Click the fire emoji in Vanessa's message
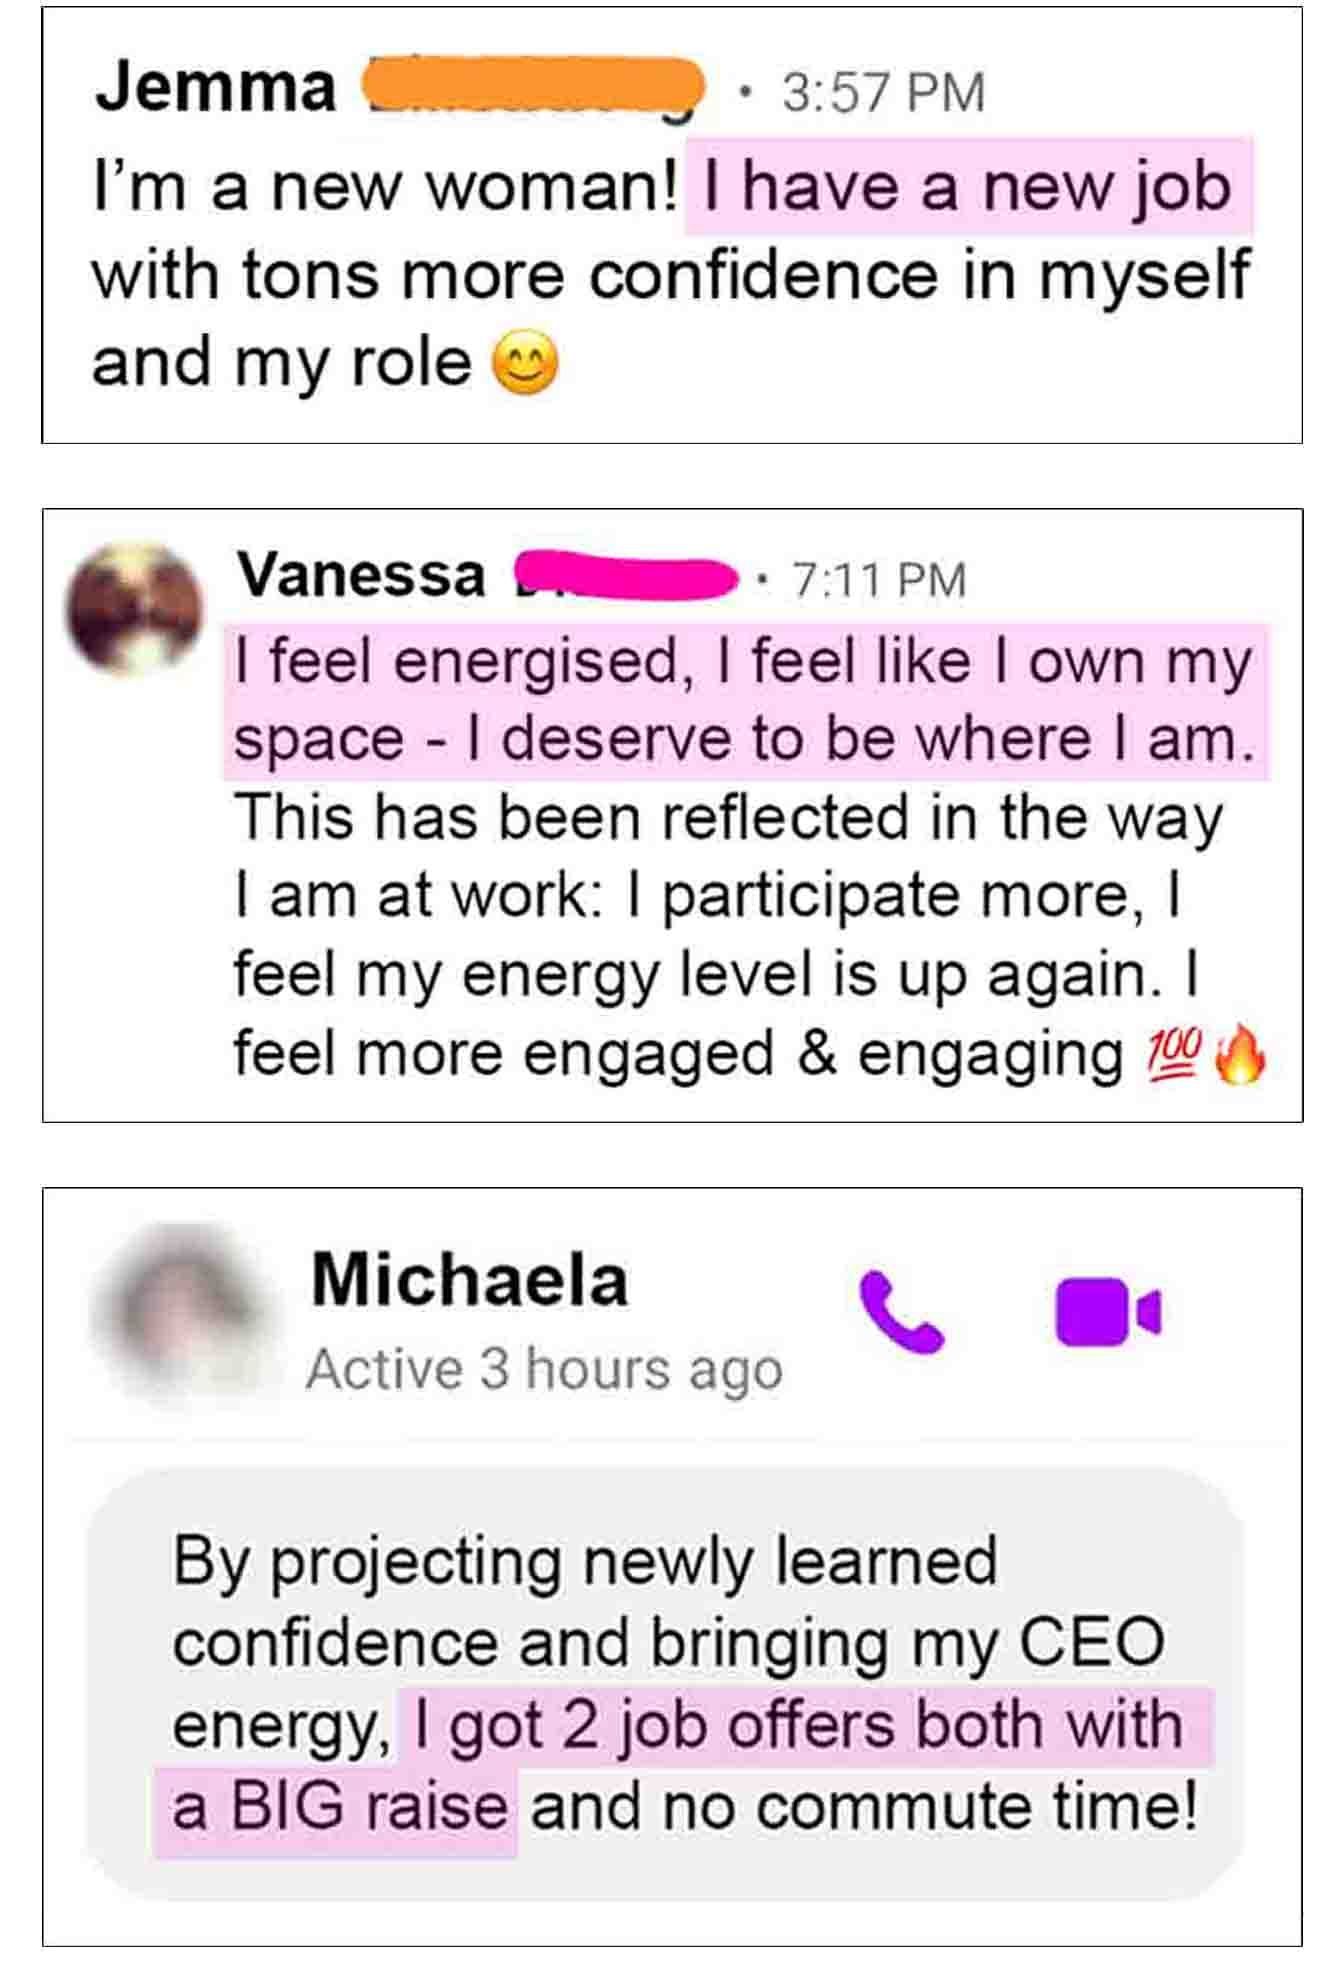Image resolution: width=1340 pixels, height=1983 pixels. 1239,1053
